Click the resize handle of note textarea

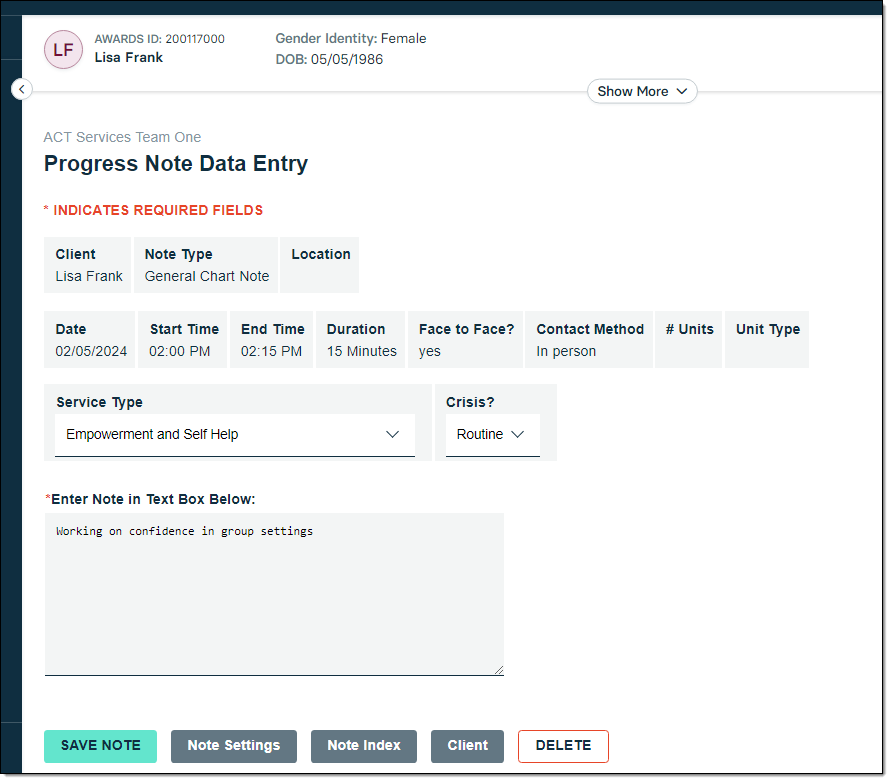click(498, 670)
